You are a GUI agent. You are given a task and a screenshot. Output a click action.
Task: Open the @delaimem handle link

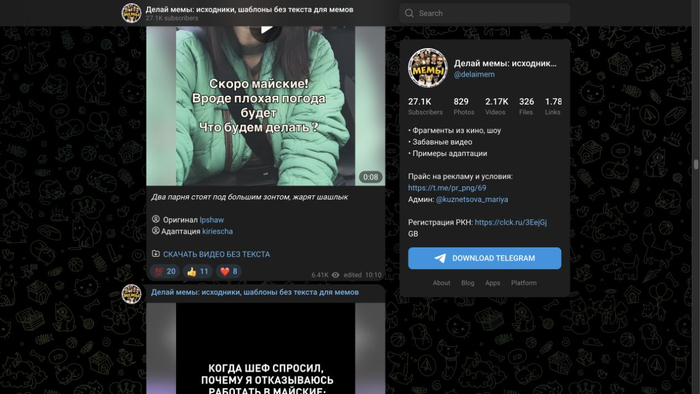tap(474, 75)
